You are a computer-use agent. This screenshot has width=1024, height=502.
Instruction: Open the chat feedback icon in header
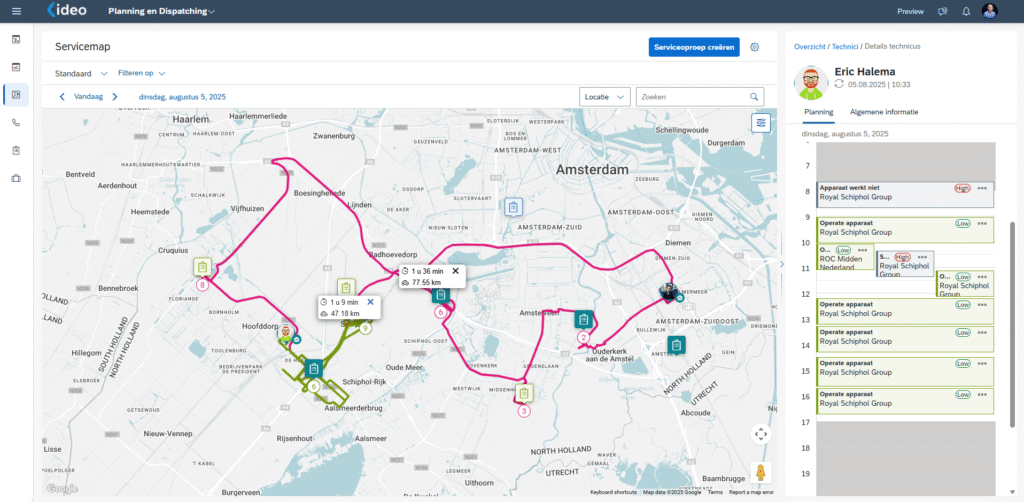coord(942,11)
